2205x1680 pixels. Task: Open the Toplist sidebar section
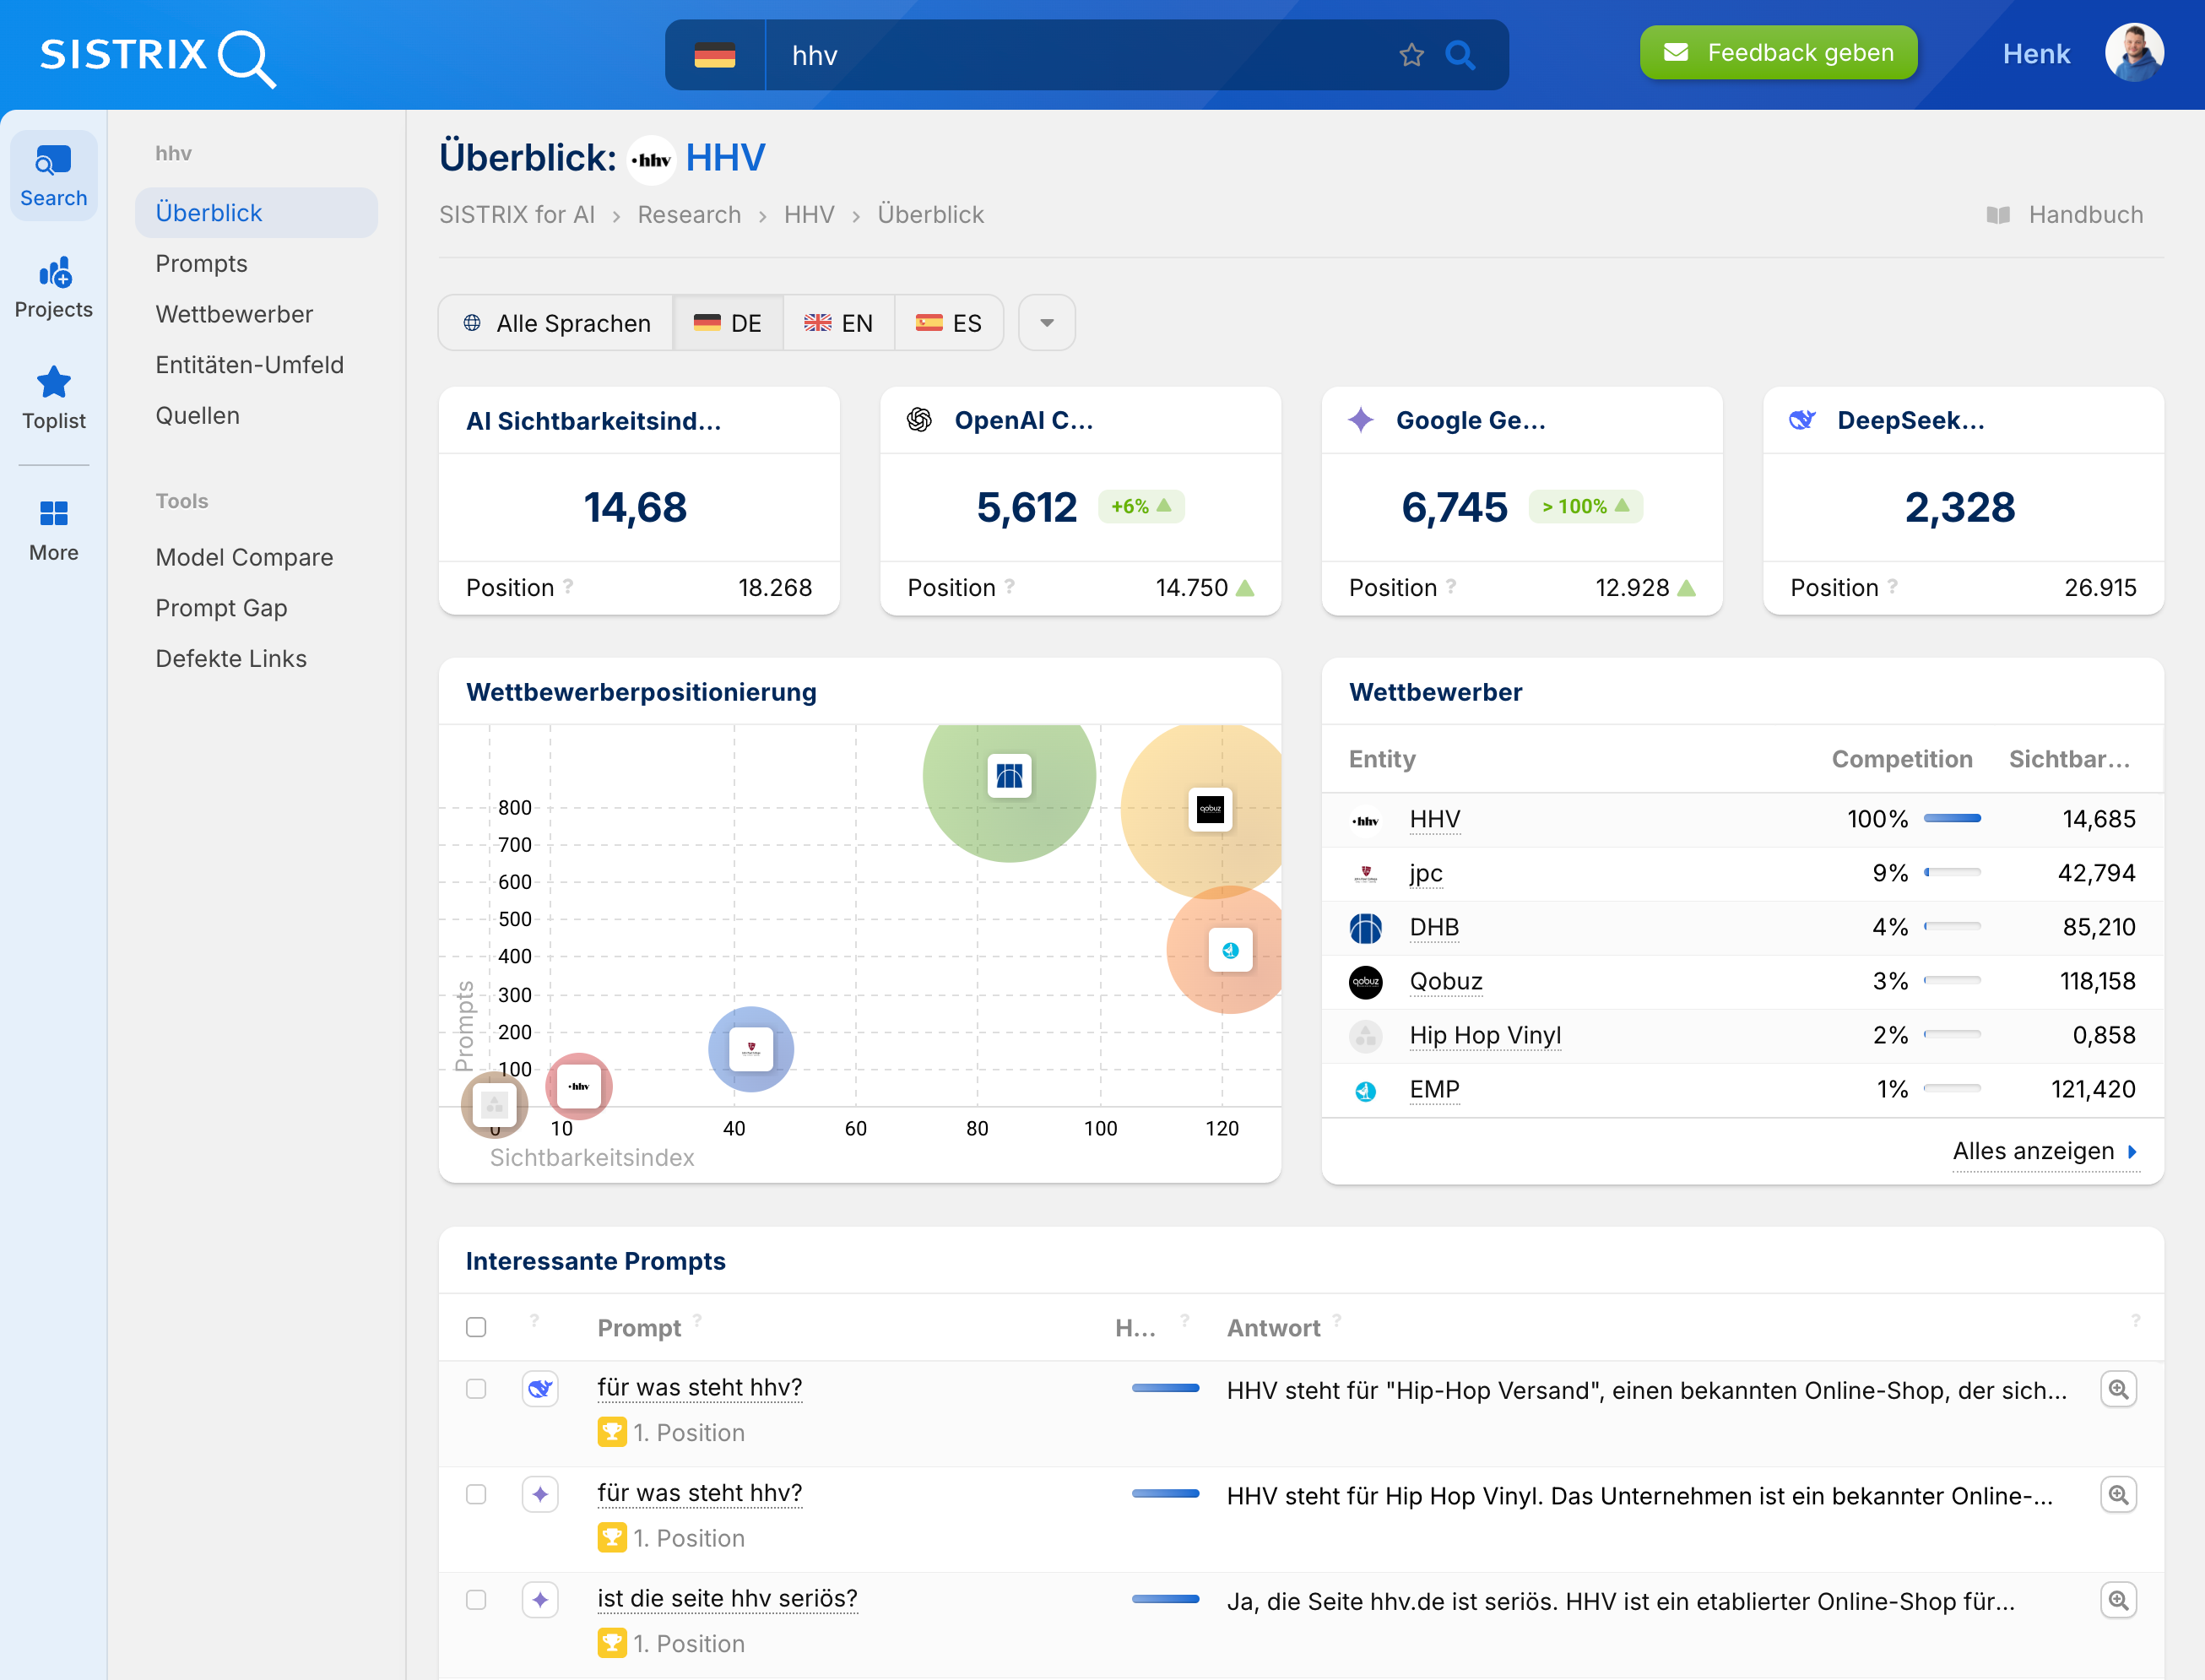(x=54, y=398)
